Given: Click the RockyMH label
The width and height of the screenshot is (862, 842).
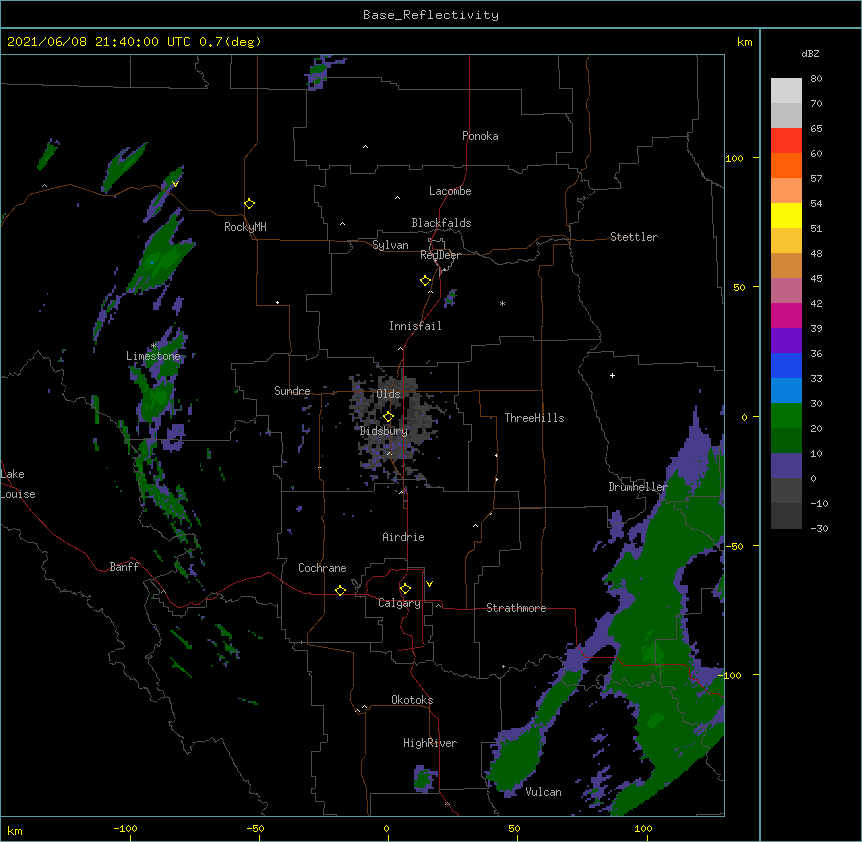Looking at the screenshot, I should 245,227.
